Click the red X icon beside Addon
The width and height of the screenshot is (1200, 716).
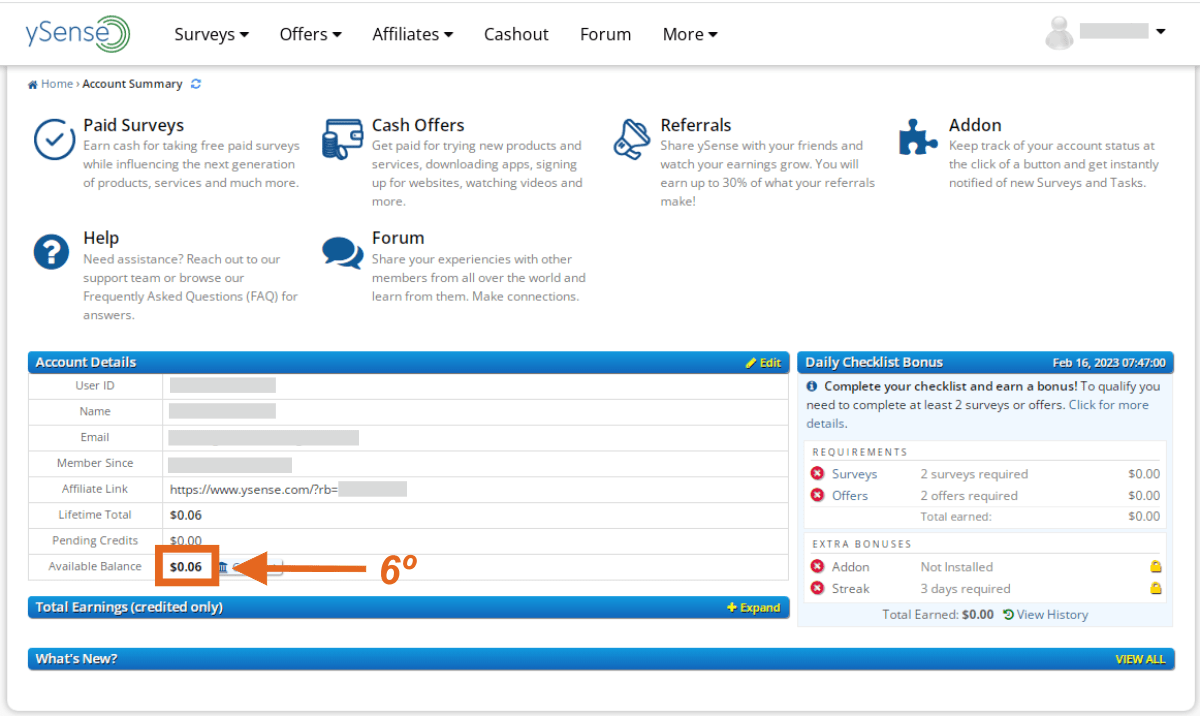[x=817, y=567]
